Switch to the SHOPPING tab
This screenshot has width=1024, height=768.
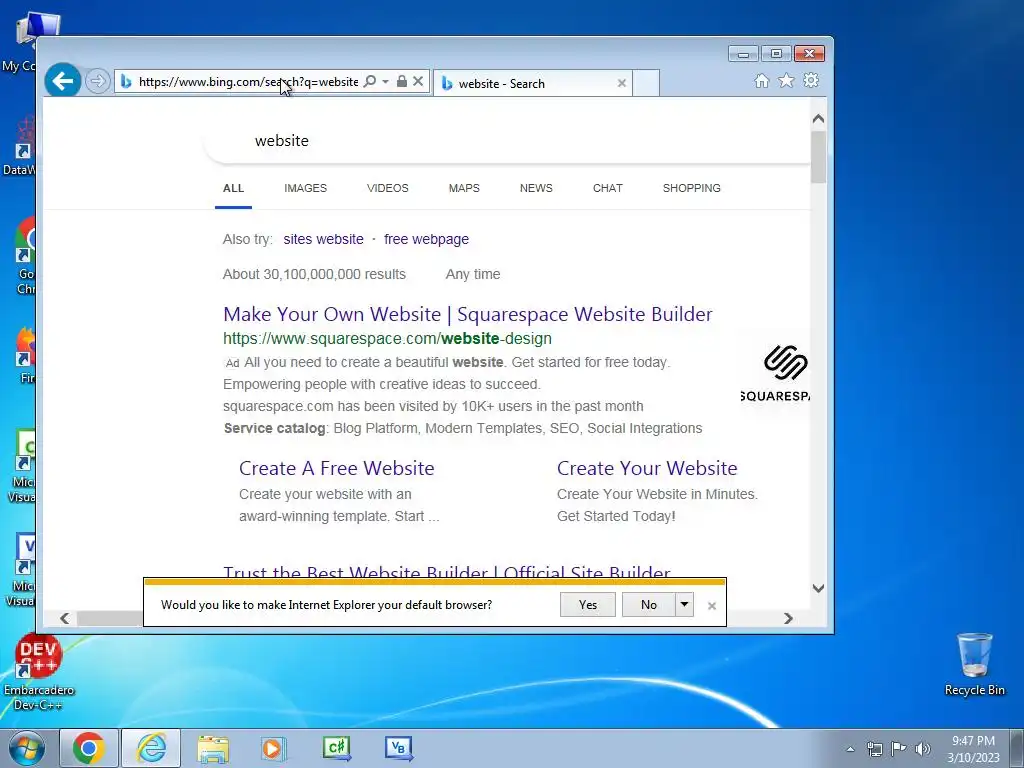(692, 188)
